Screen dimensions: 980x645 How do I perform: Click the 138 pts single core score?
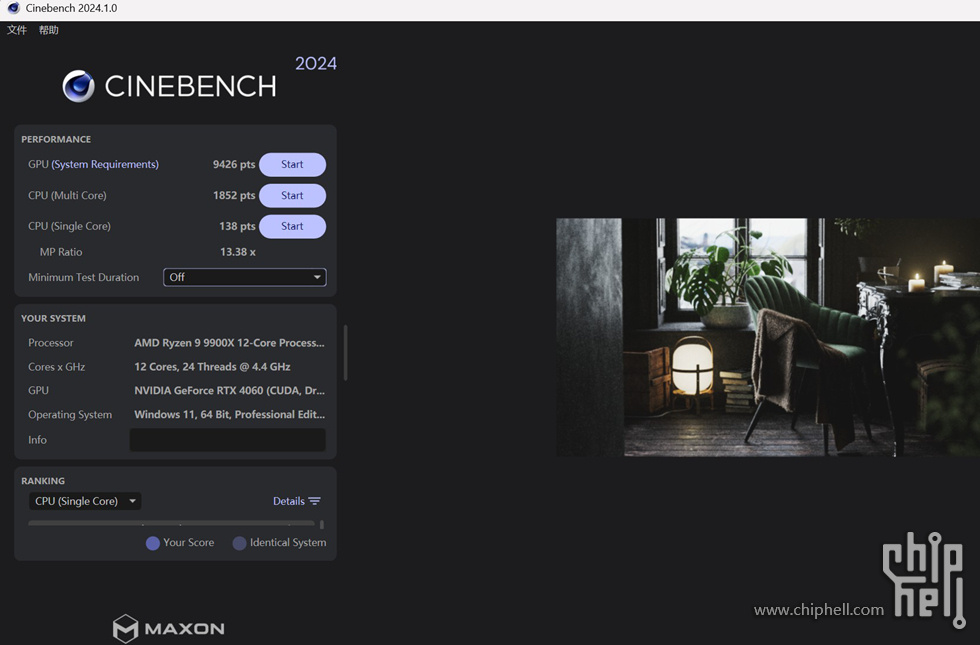click(237, 226)
